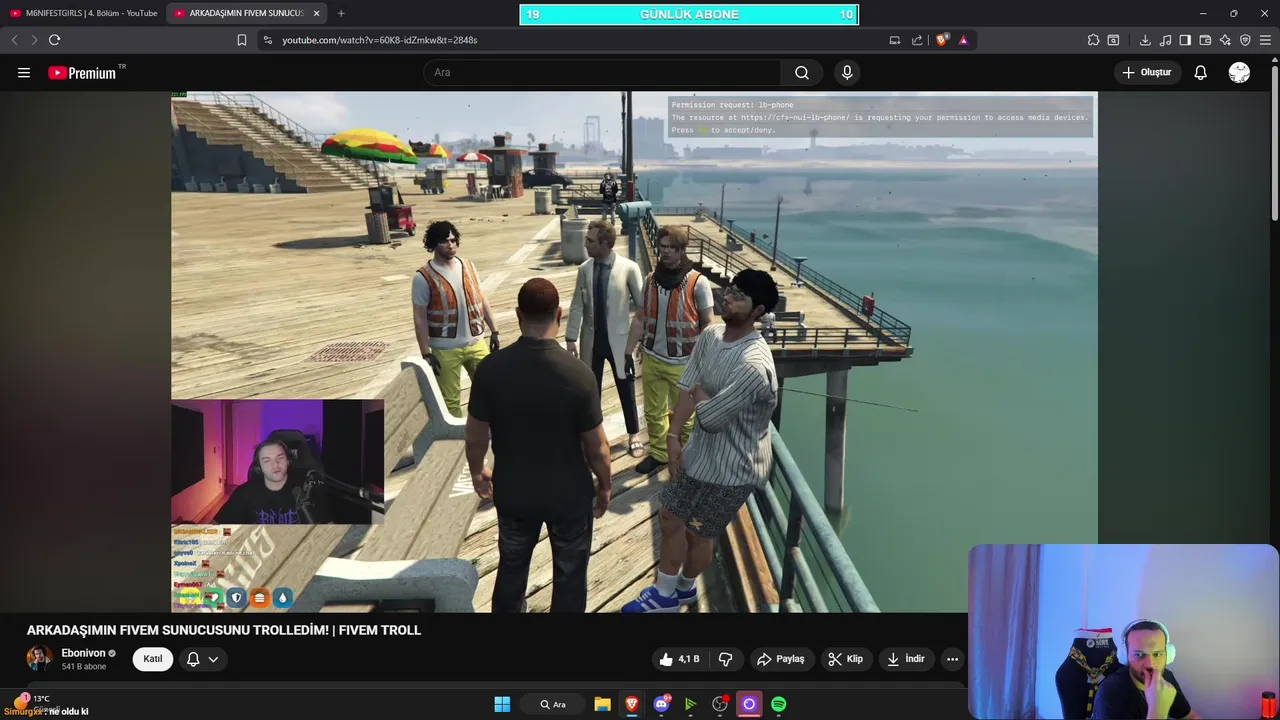This screenshot has width=1280, height=720.
Task: Open the browser extensions puzzle icon
Action: 1093,40
